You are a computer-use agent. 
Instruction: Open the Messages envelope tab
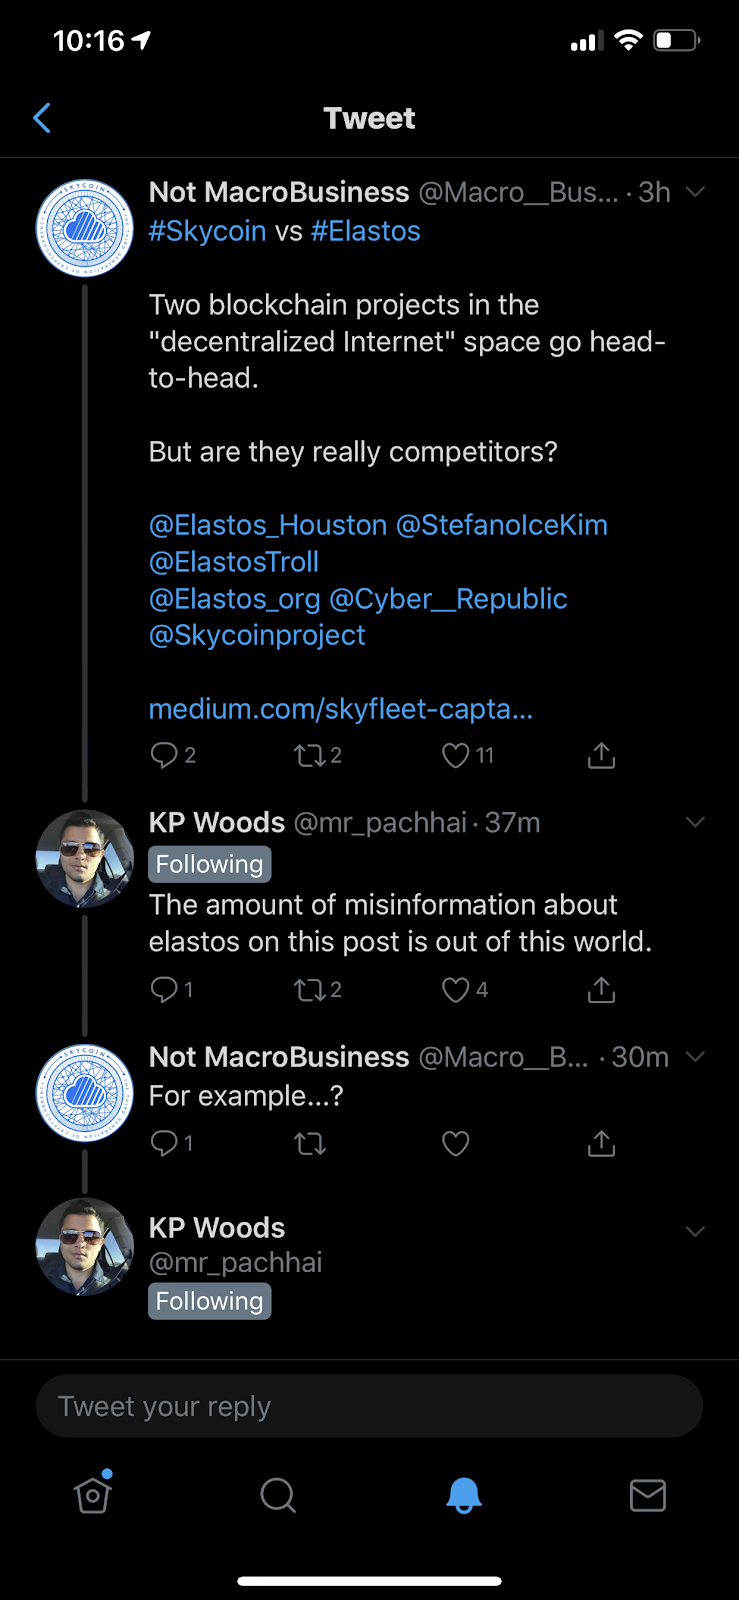tap(648, 1496)
